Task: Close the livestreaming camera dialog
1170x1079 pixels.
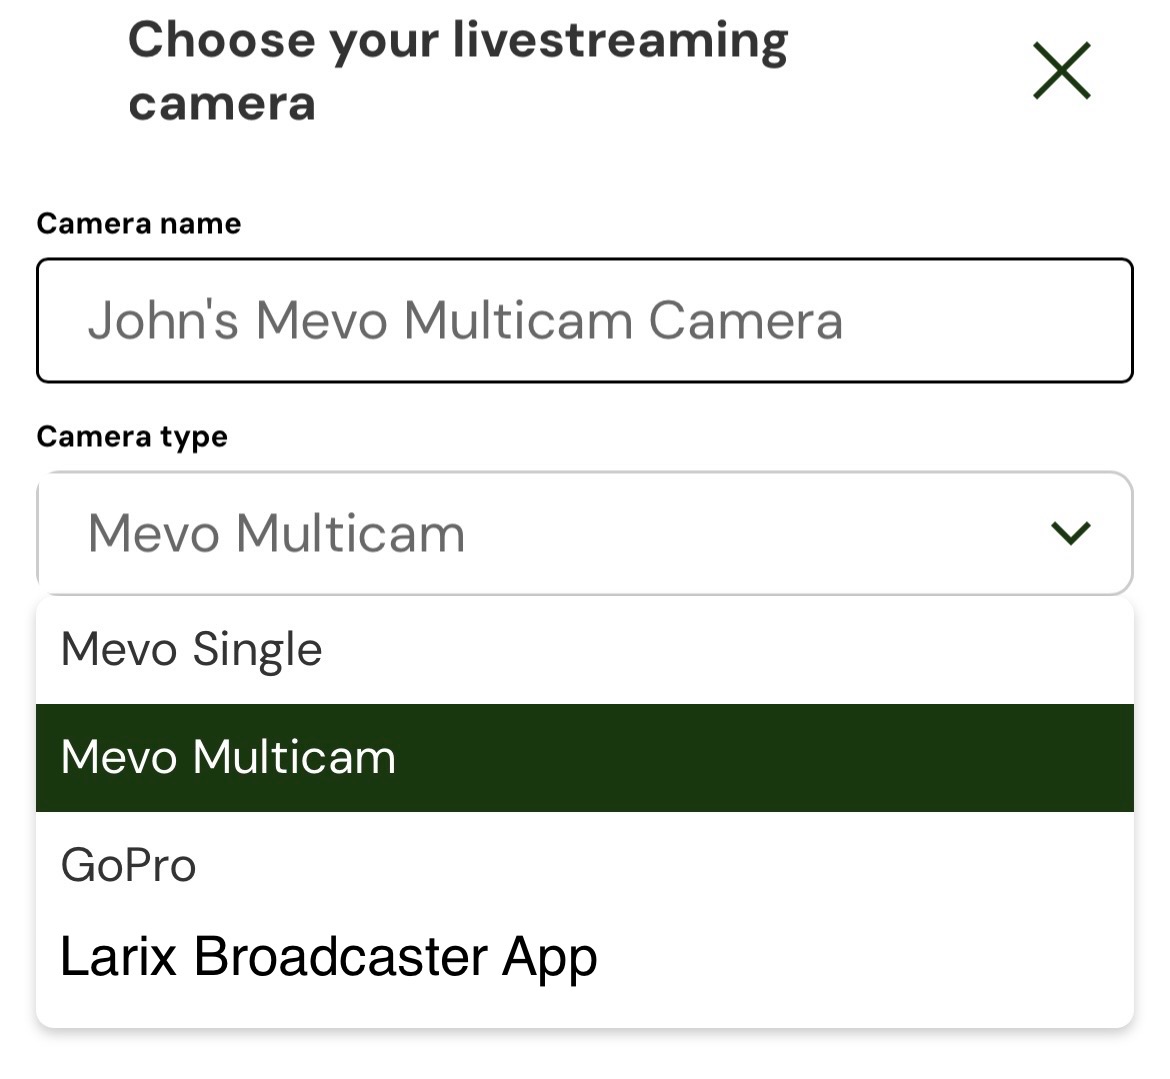Action: [1061, 71]
